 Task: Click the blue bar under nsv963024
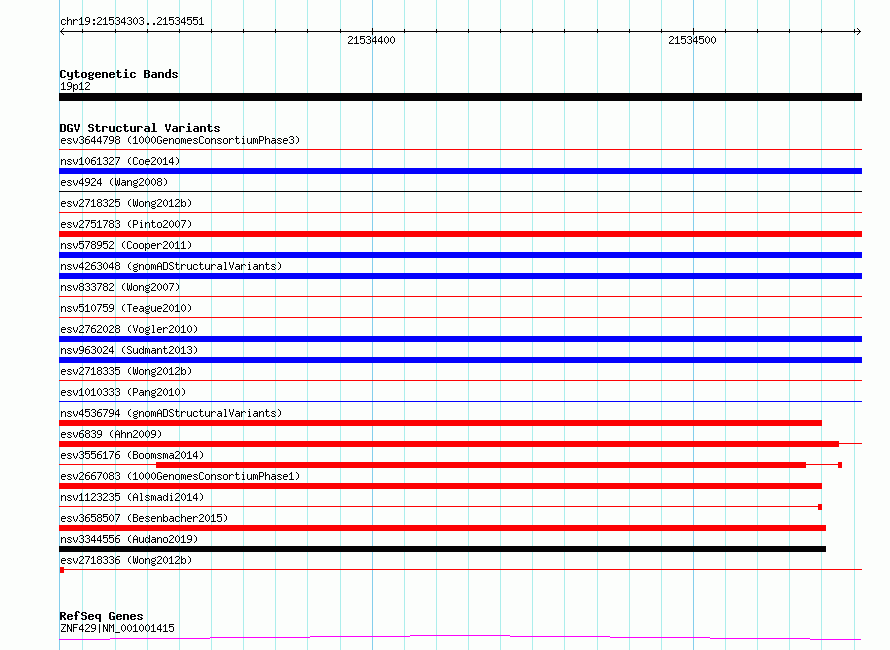[x=460, y=360]
